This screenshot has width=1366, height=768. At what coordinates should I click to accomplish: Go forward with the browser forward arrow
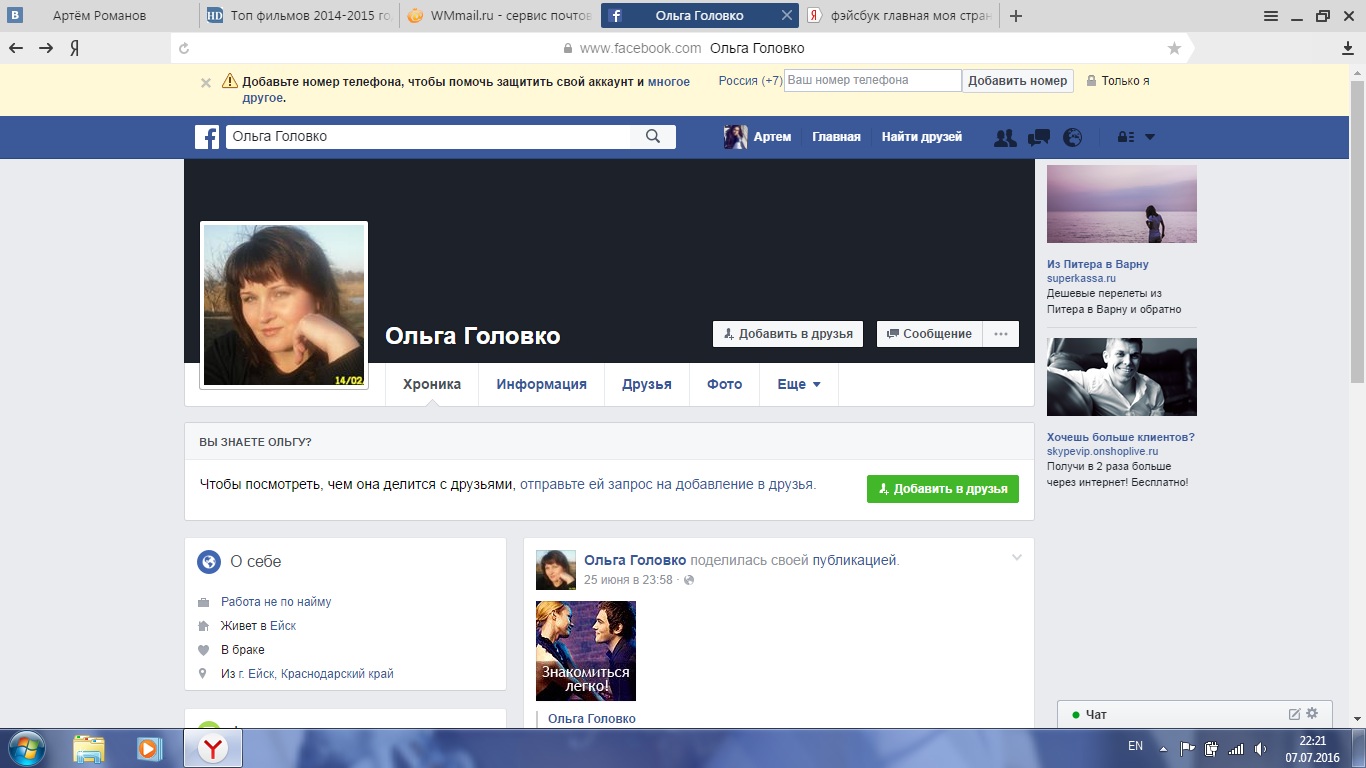coord(46,48)
